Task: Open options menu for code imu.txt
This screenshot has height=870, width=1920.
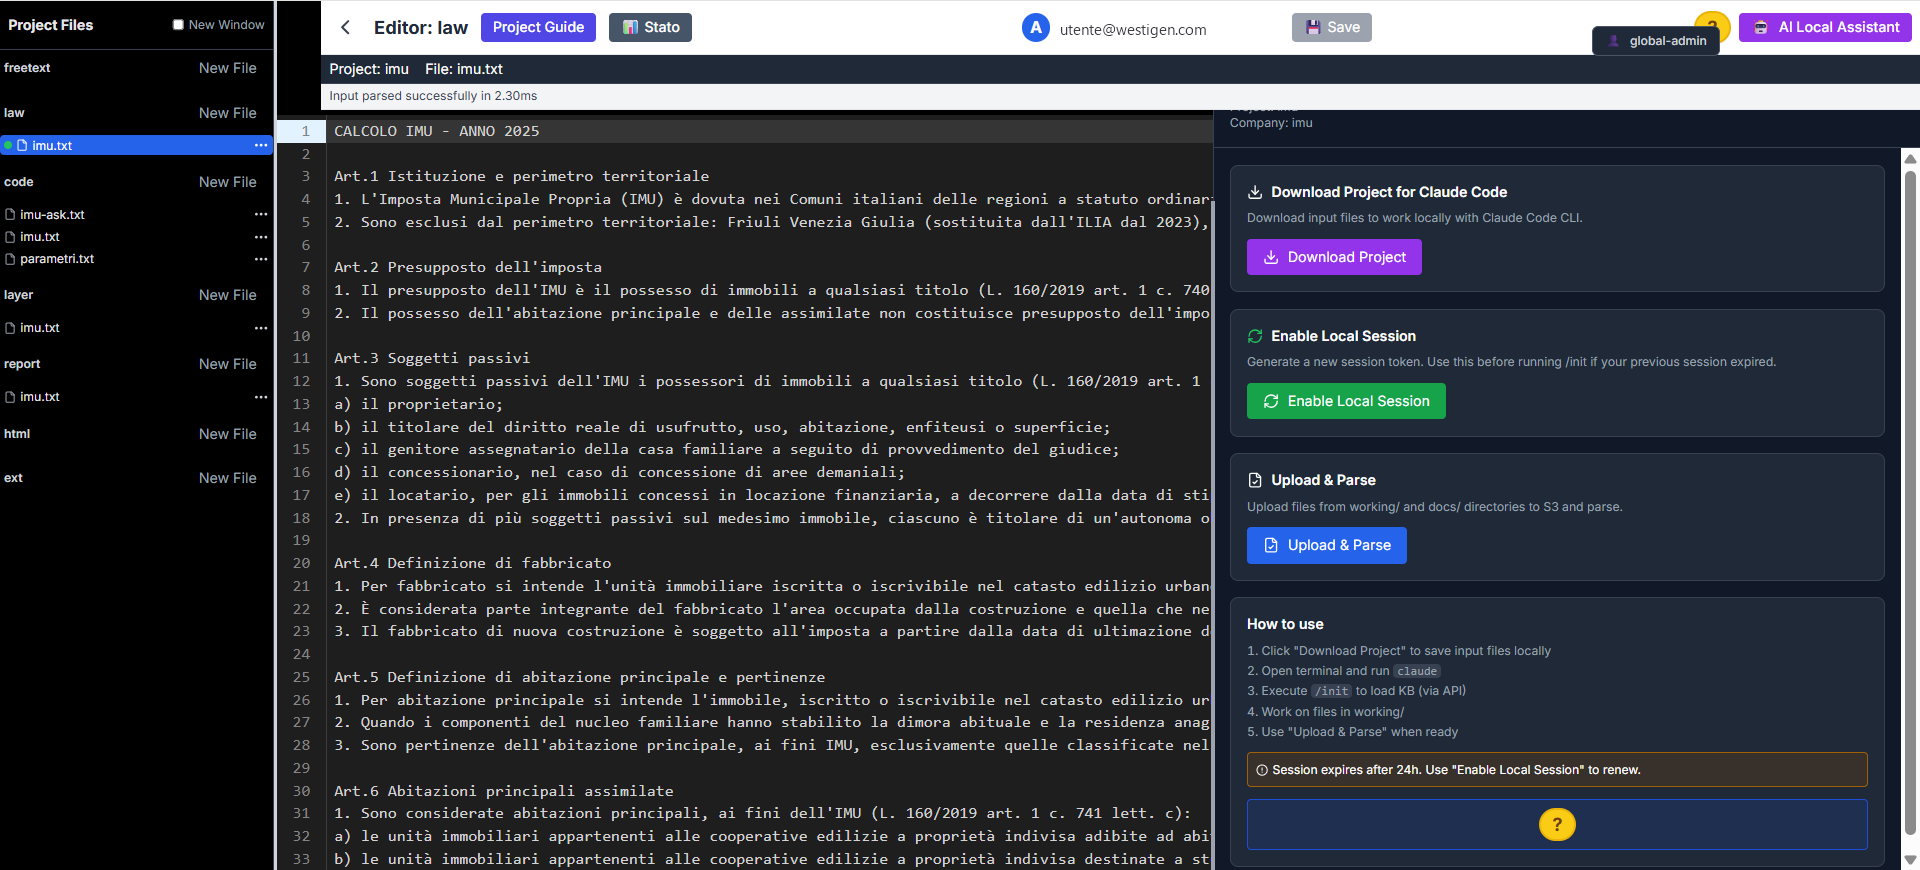Action: tap(261, 237)
